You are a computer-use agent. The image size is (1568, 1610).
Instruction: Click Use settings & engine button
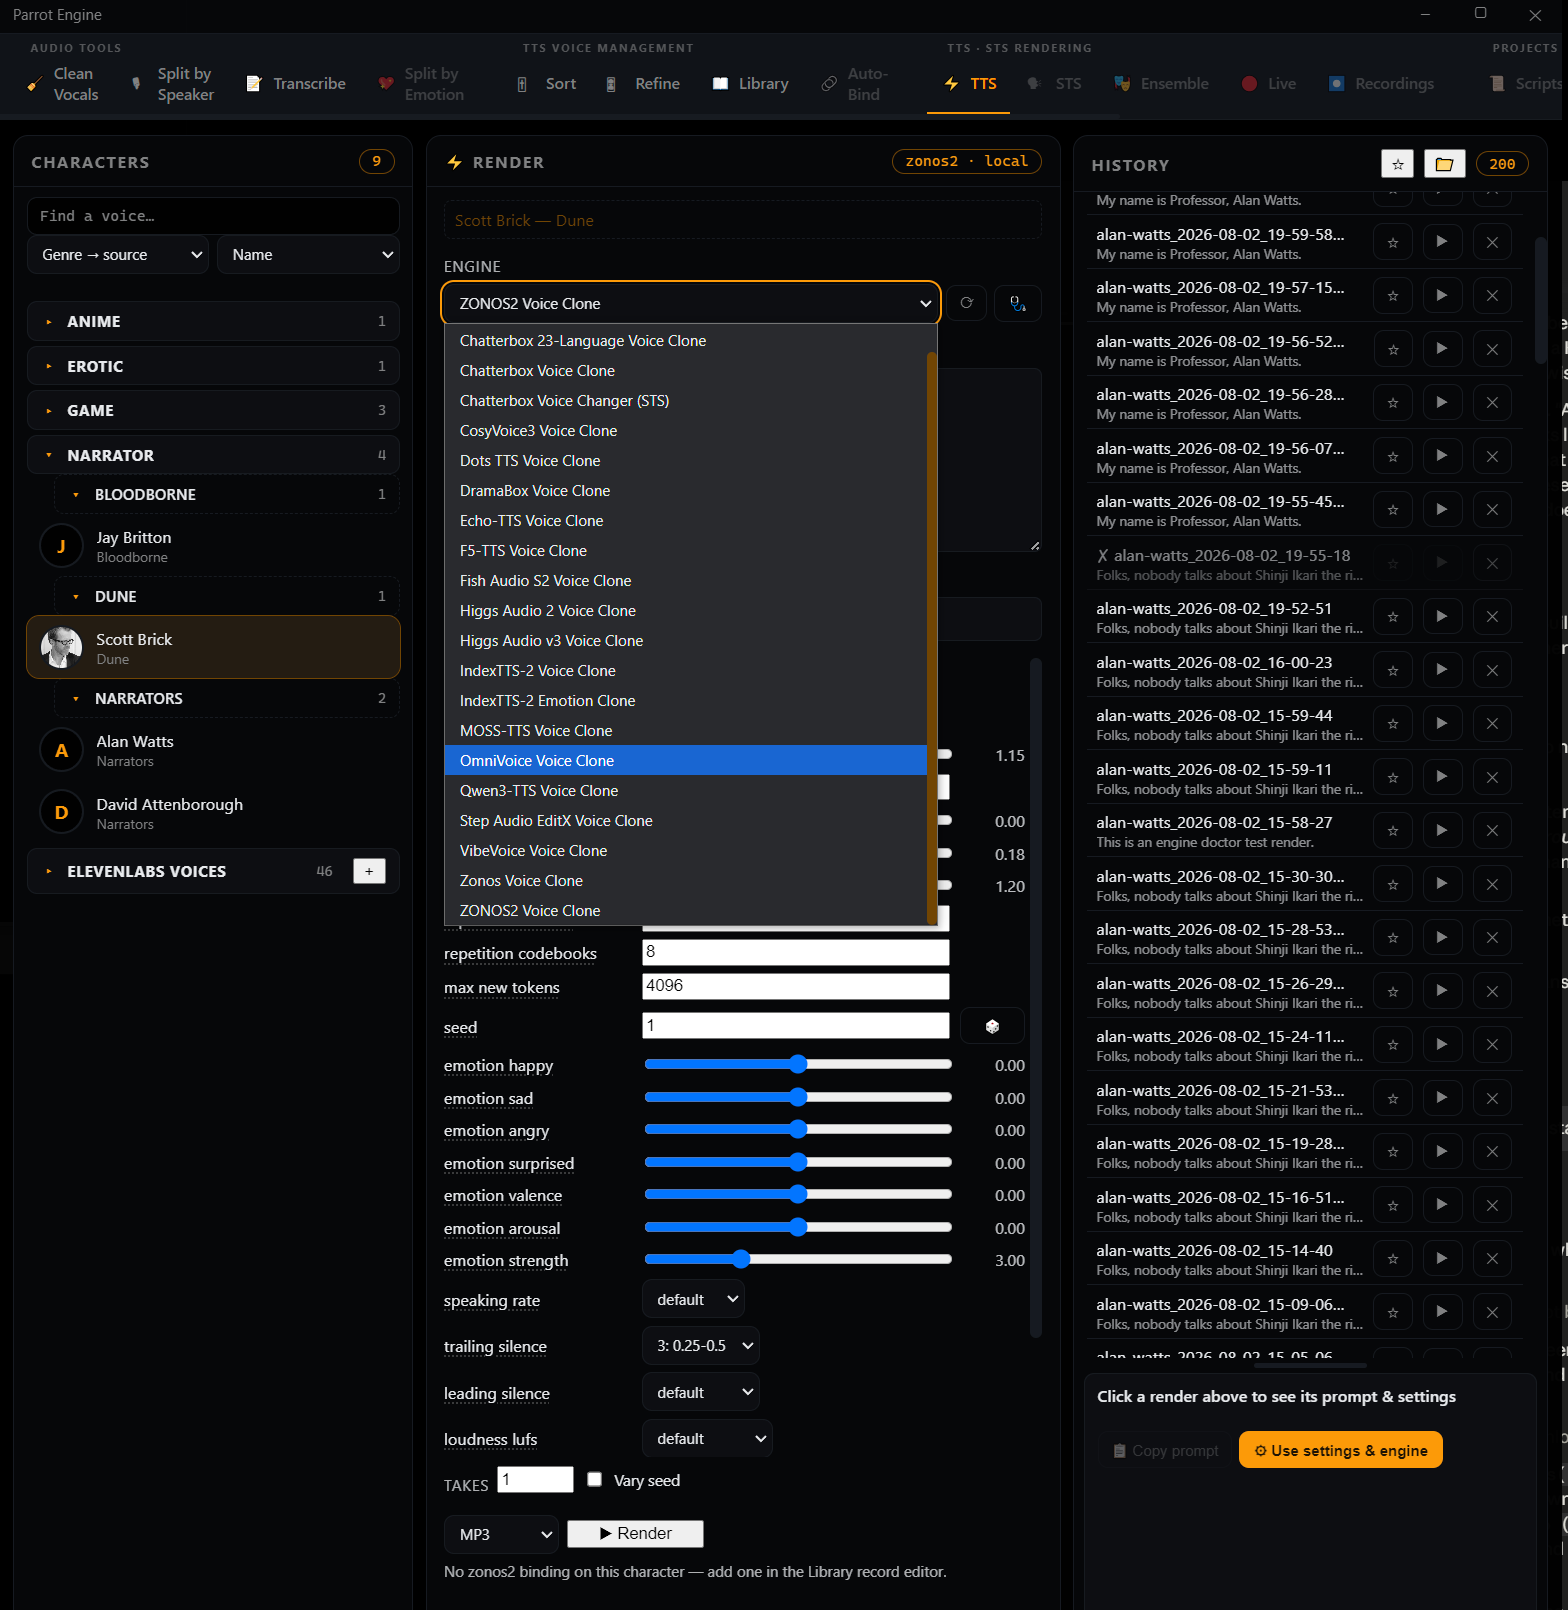point(1340,1450)
